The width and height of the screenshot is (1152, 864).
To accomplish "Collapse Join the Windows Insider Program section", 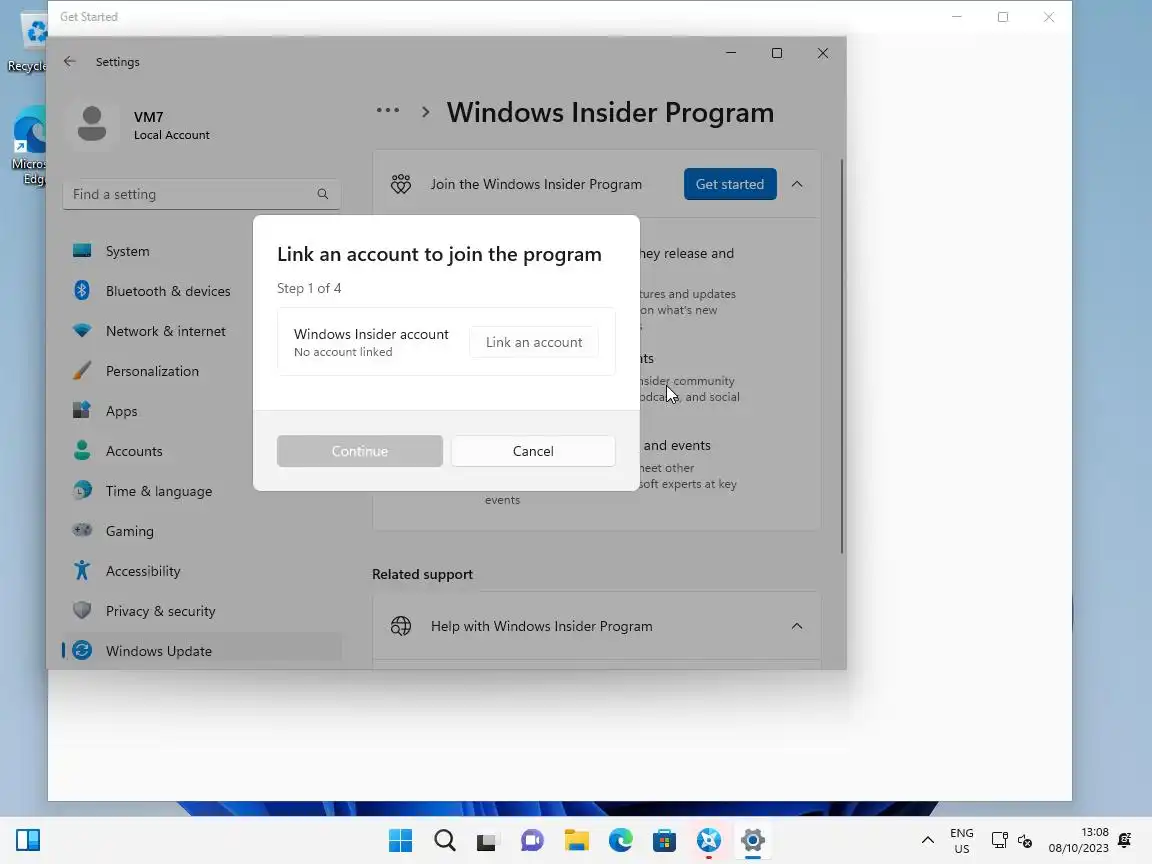I will click(x=796, y=184).
